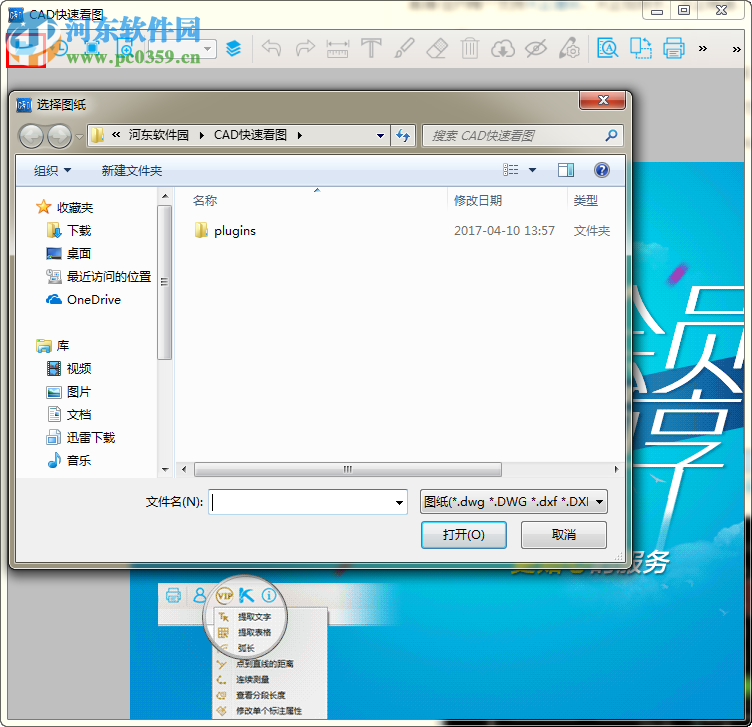Click the undo arrow in the toolbar

pos(271,48)
